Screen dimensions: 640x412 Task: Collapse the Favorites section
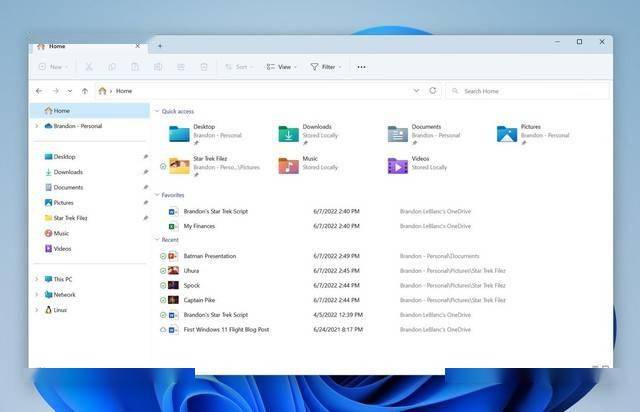point(157,195)
